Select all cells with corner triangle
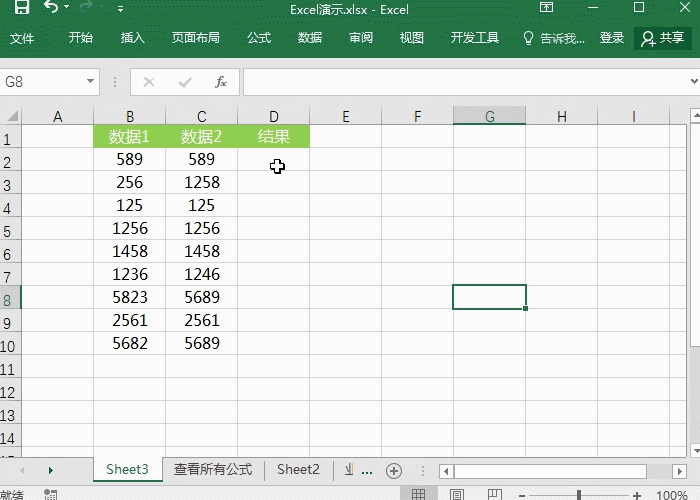This screenshot has width=700, height=500. pos(12,116)
